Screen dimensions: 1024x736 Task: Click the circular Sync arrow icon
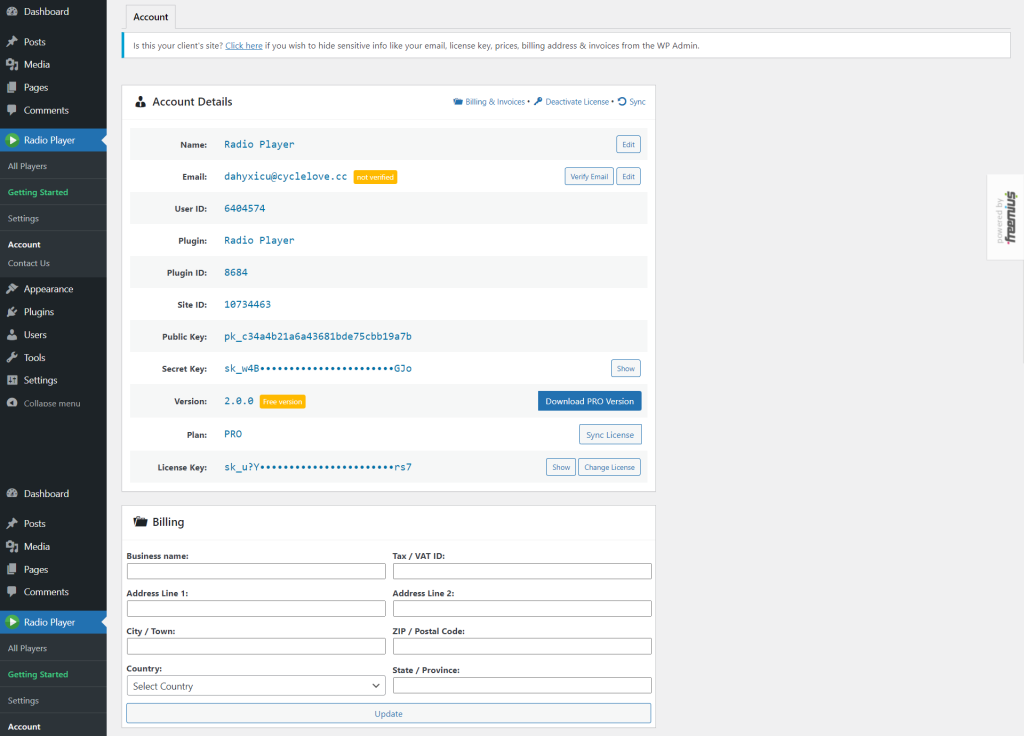pyautogui.click(x=622, y=101)
